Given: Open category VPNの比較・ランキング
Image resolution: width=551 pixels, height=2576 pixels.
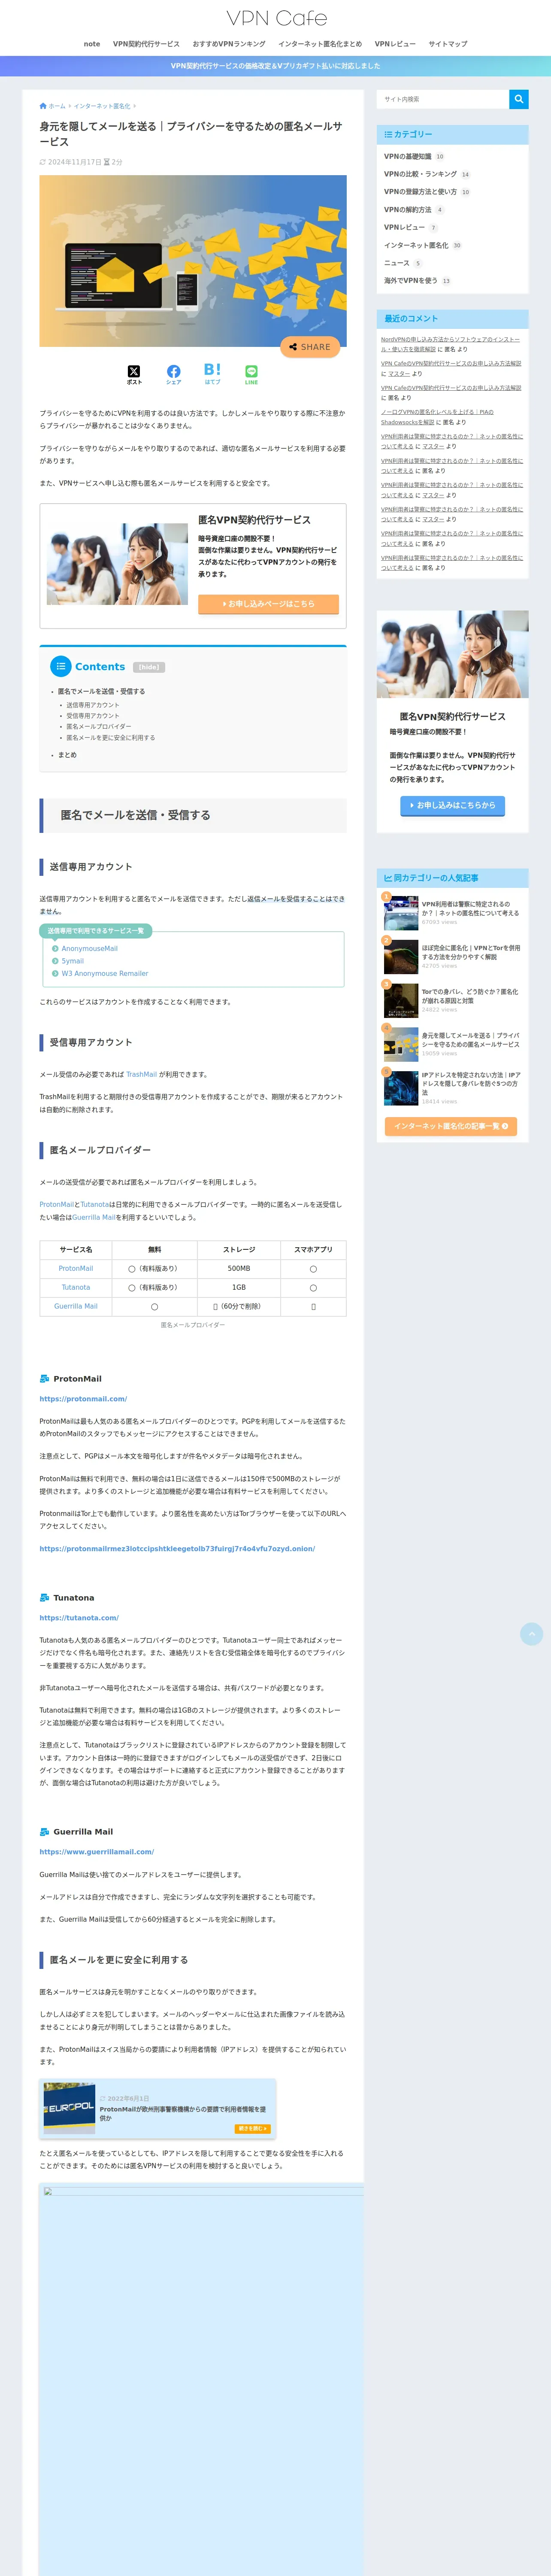Looking at the screenshot, I should coord(420,174).
